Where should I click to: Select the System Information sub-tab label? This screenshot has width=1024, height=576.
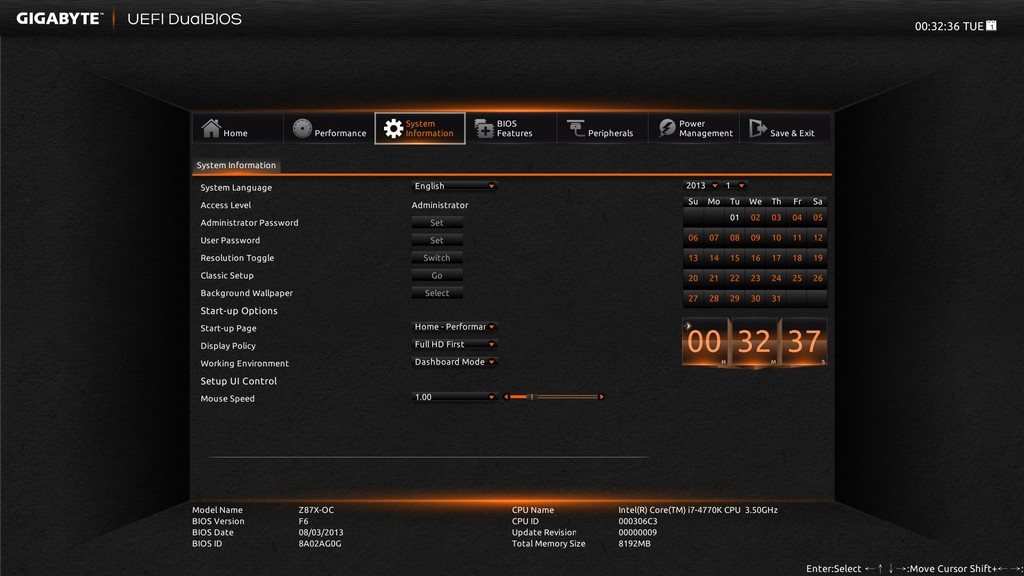pos(236,165)
